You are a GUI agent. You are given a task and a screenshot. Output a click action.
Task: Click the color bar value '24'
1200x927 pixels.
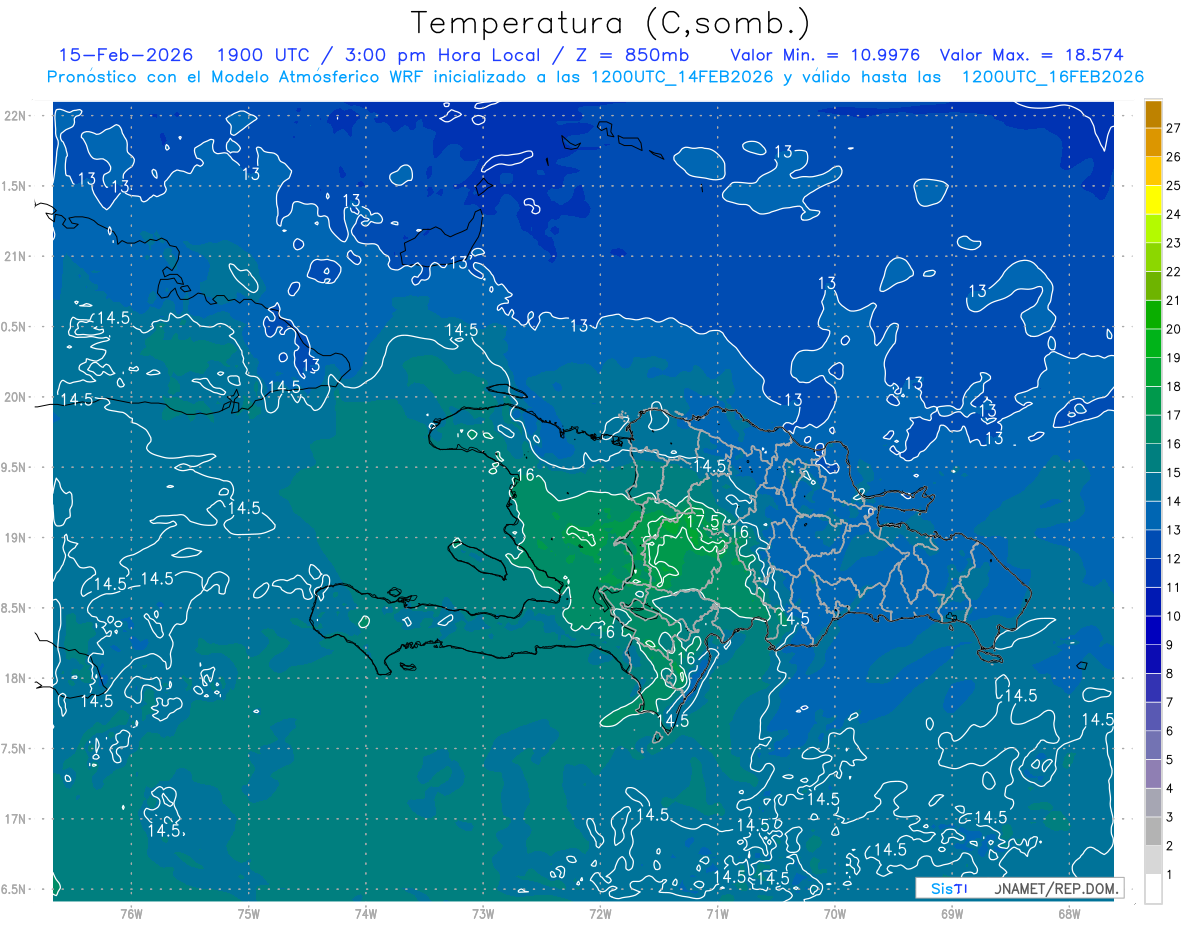tap(1173, 214)
